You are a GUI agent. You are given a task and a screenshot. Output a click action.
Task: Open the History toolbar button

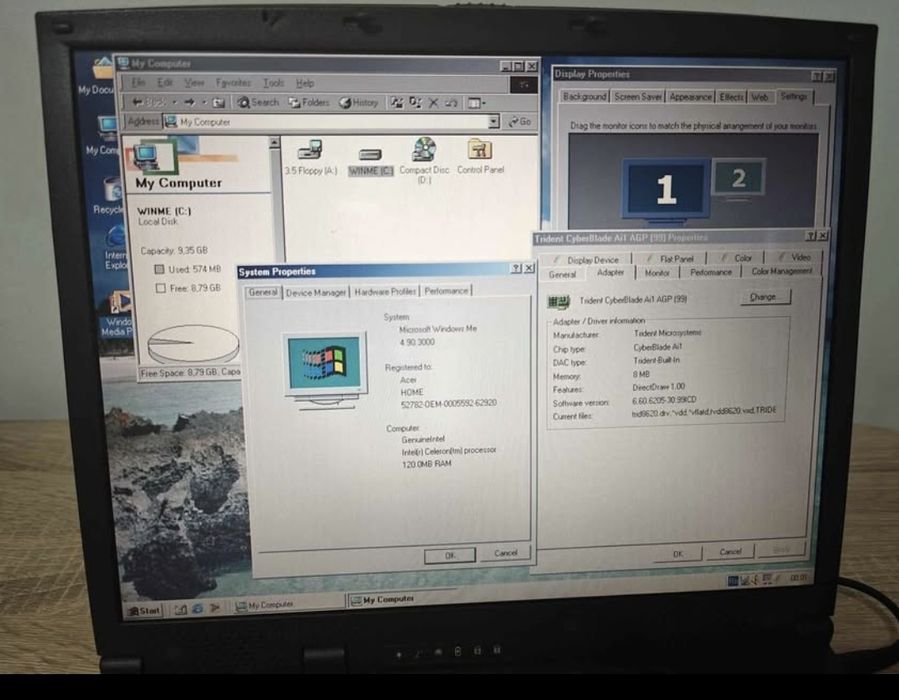point(359,103)
